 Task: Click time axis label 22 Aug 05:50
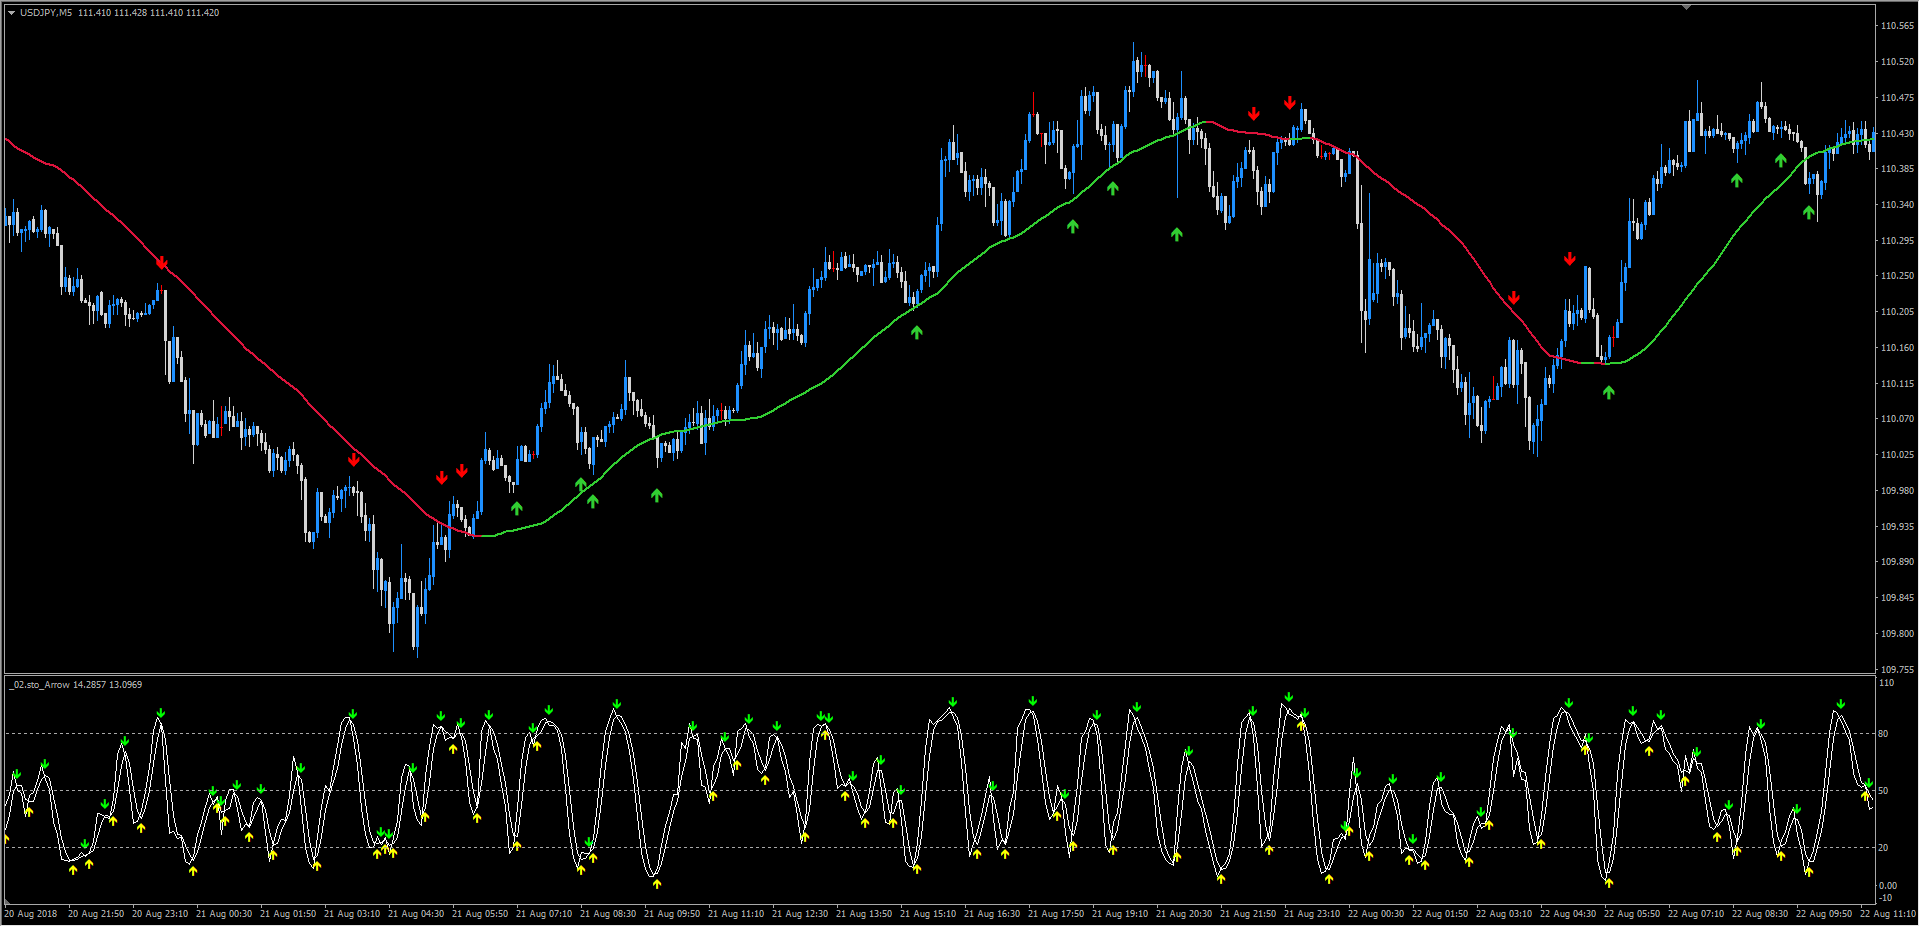[1632, 914]
